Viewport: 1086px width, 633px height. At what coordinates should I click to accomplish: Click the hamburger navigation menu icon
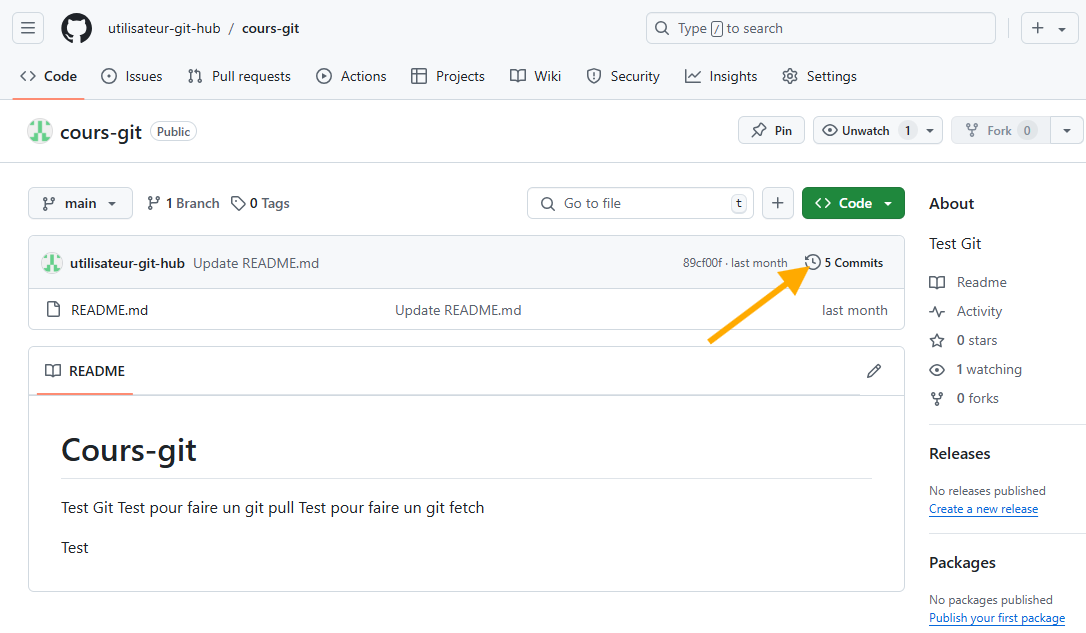pos(27,28)
